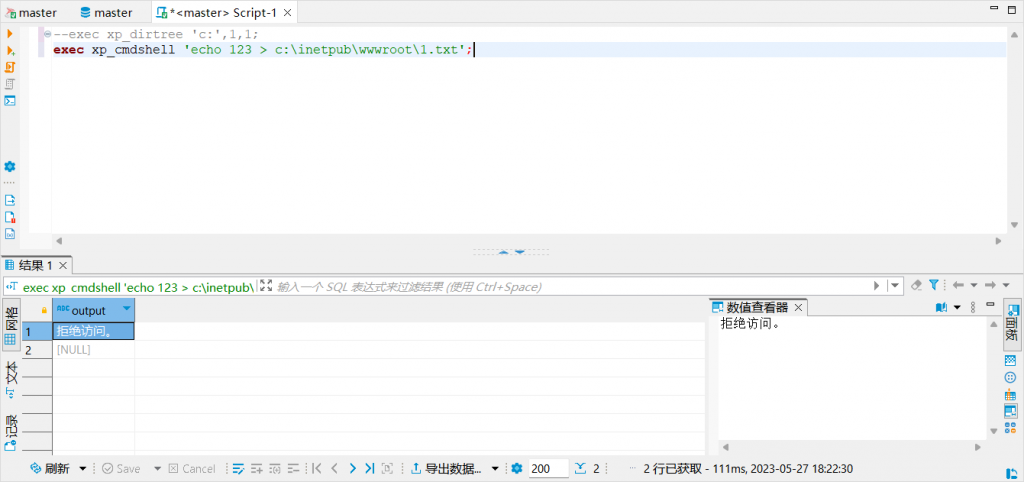Click the next row arrow in results toolbar
The height and width of the screenshot is (482, 1024).
[353, 468]
